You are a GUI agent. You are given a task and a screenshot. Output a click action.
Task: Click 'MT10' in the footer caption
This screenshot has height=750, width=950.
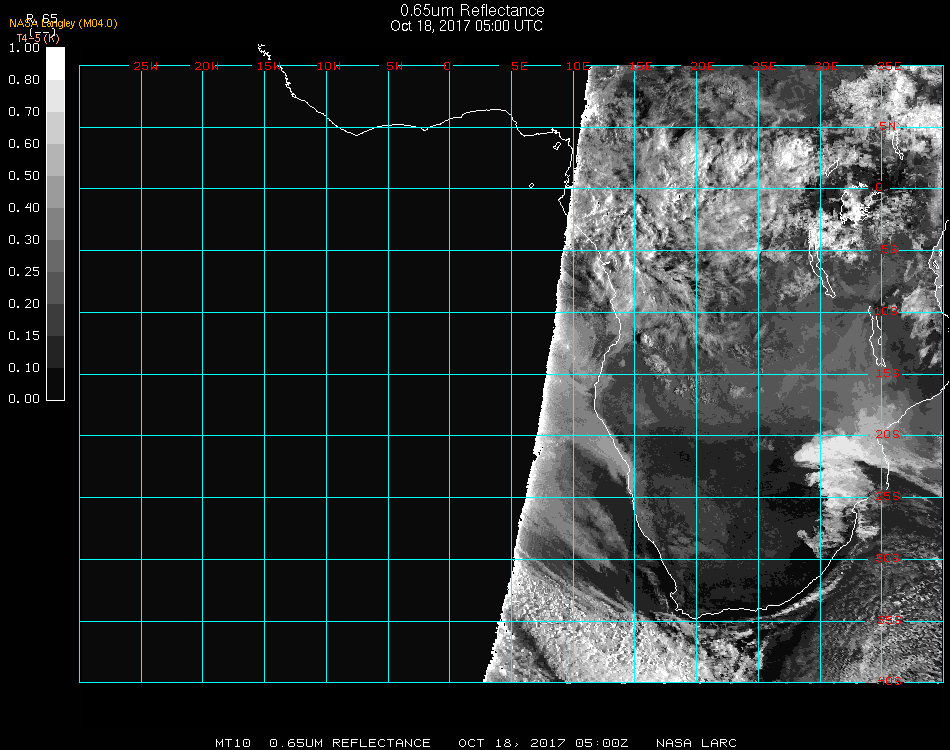(233, 743)
